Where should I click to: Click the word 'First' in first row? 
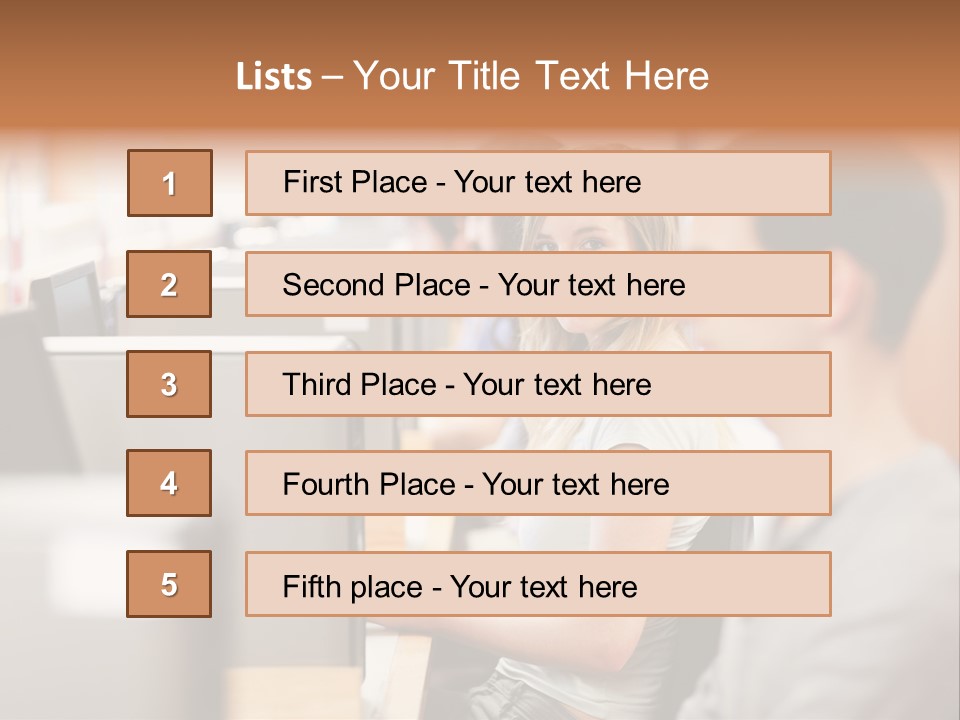click(304, 182)
